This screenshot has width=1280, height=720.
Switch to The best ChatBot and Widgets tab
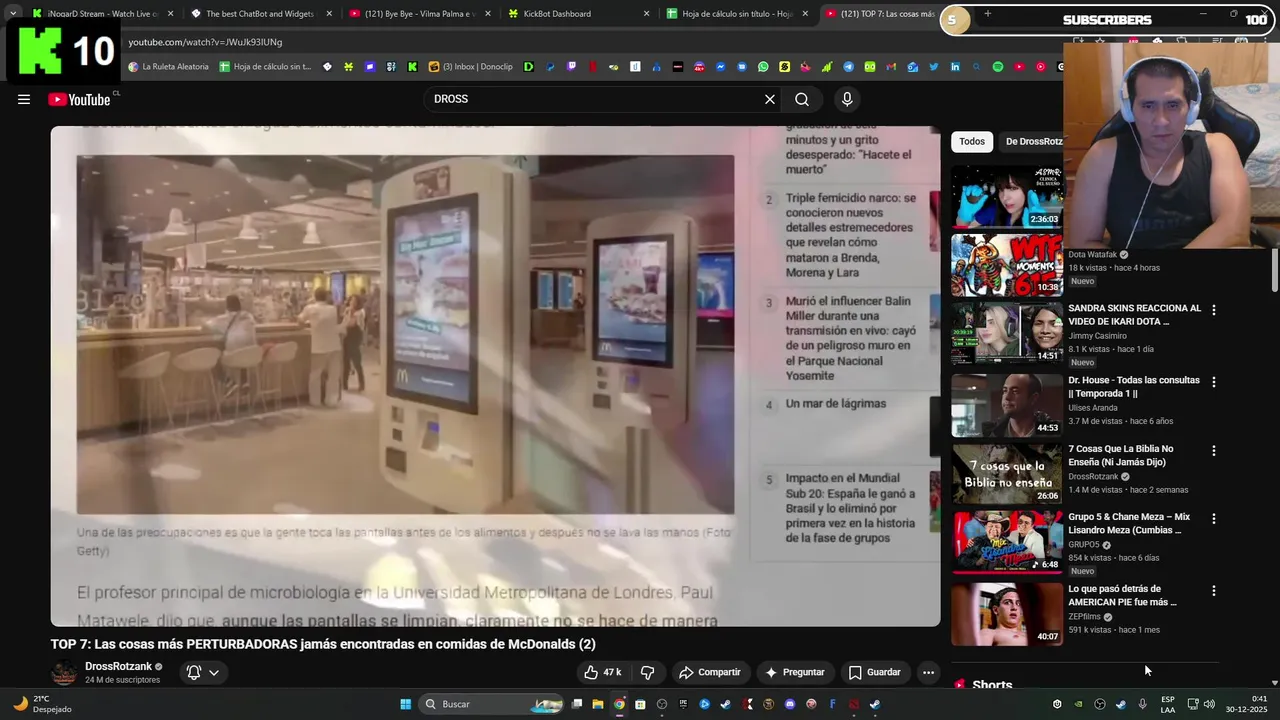[260, 14]
